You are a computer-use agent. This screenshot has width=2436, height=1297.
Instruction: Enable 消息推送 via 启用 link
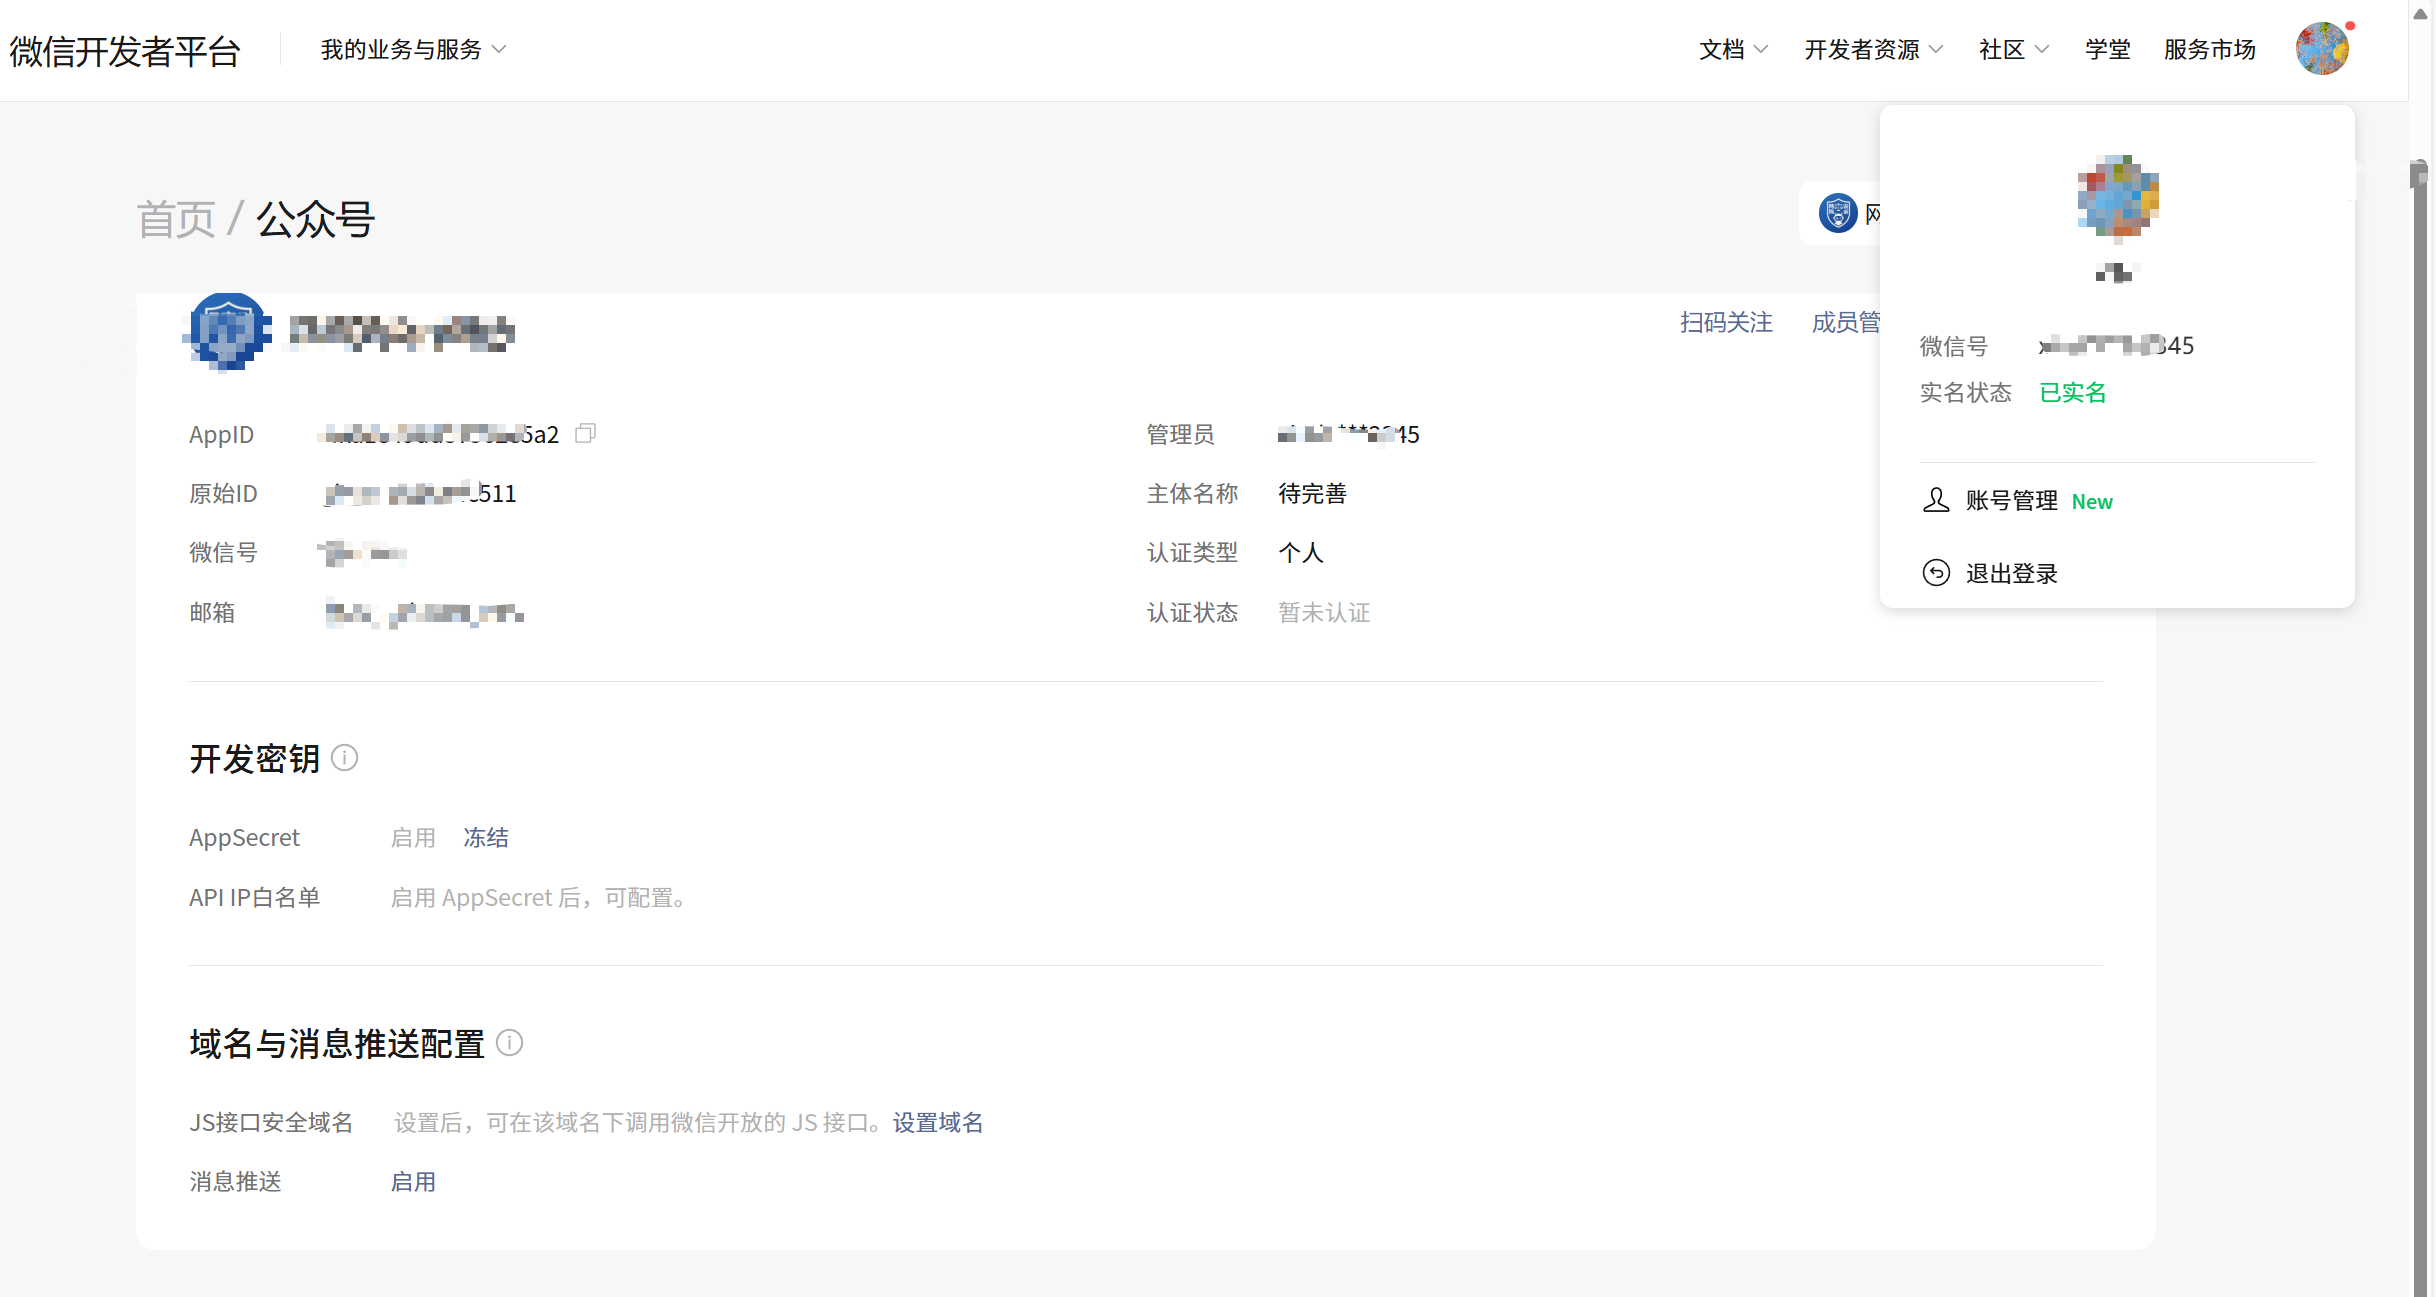click(412, 1181)
